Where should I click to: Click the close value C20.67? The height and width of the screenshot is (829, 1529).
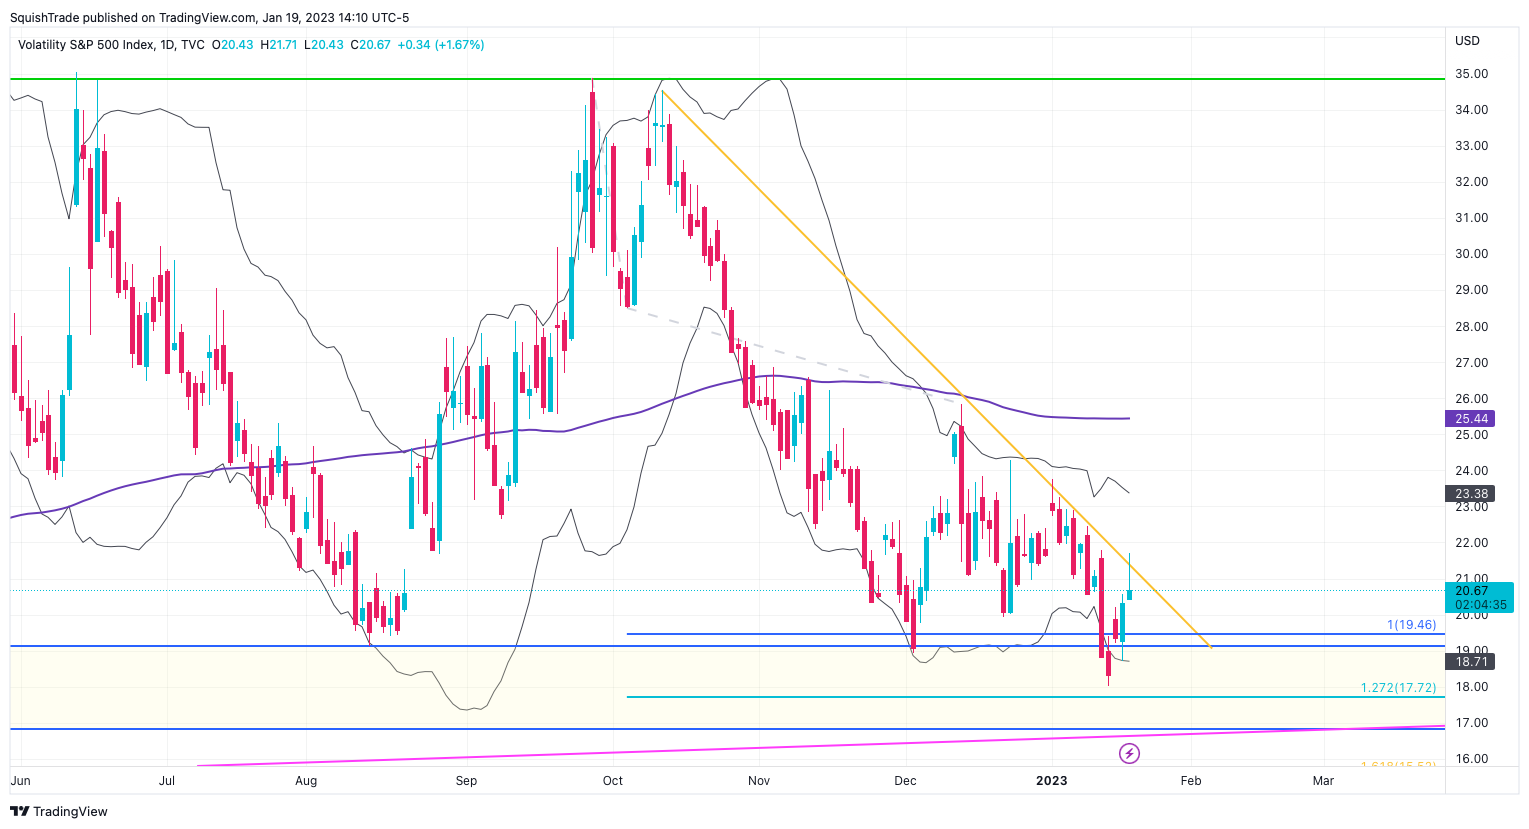pos(370,45)
